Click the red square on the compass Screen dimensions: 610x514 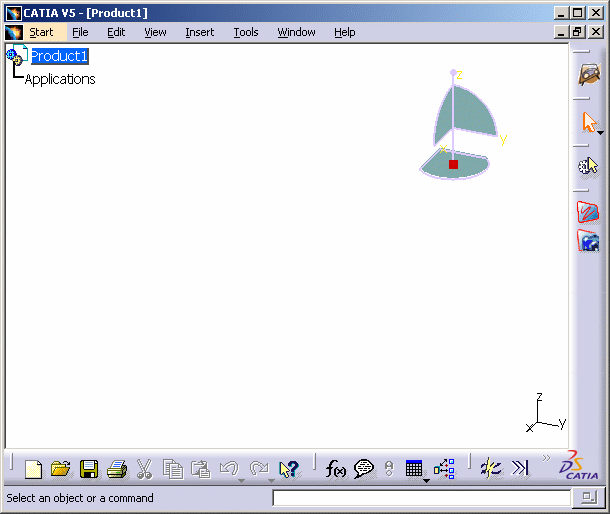453,164
